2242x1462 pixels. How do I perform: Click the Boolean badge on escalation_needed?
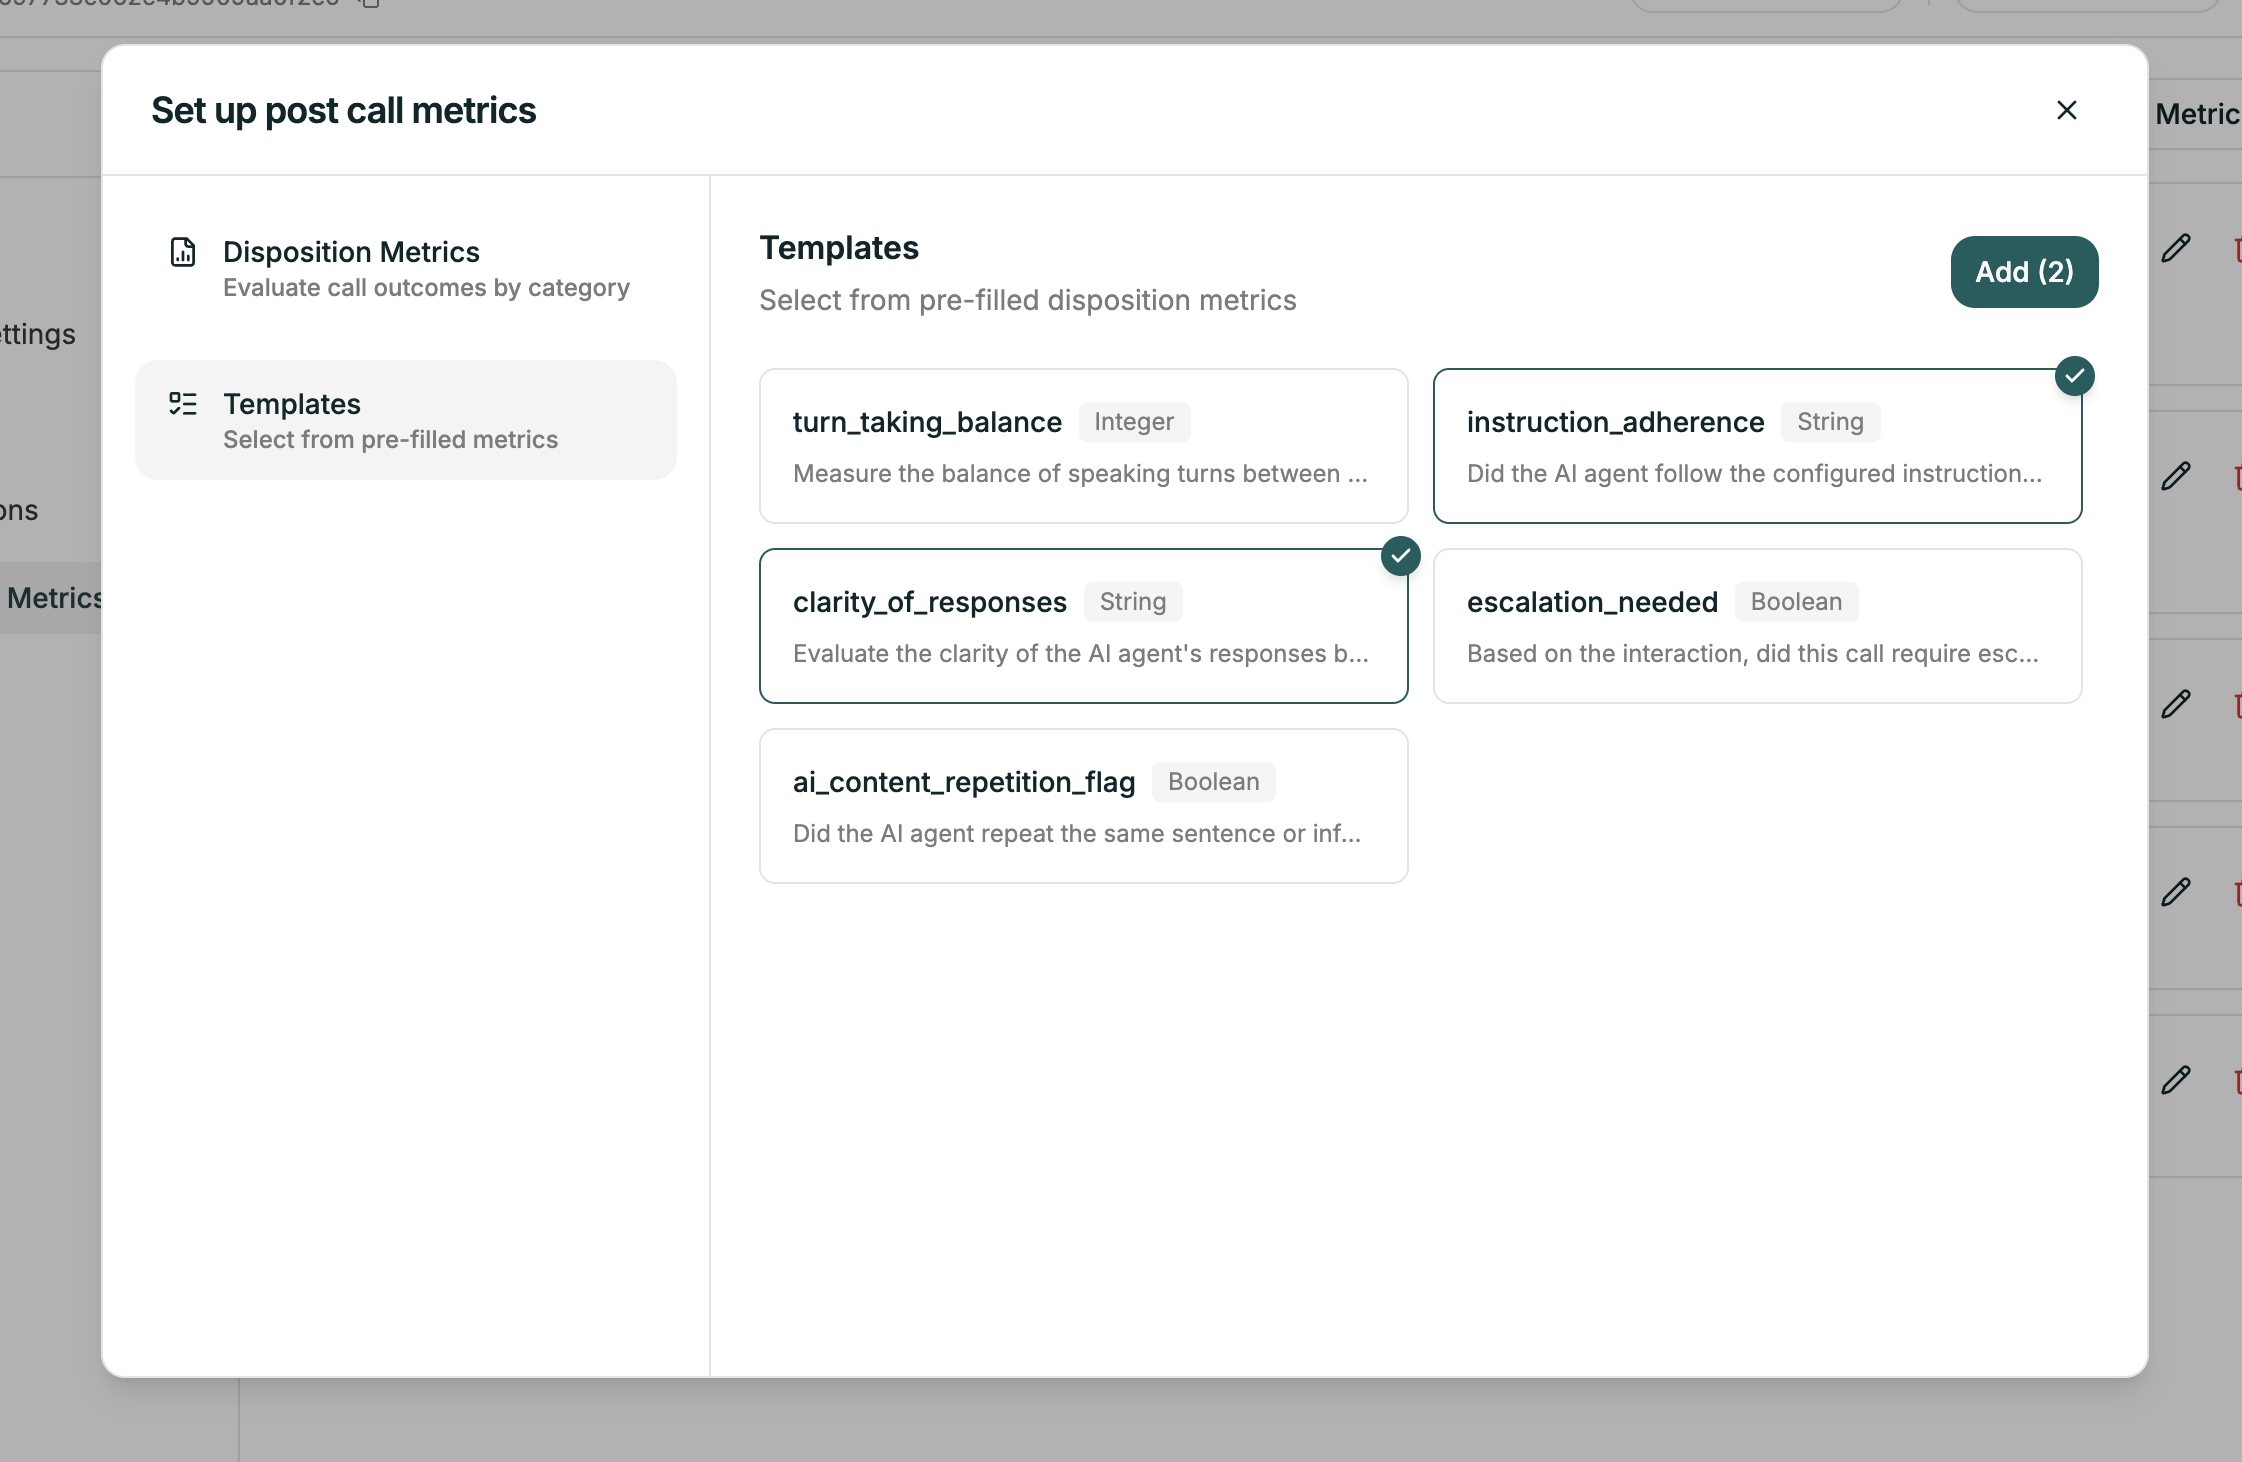click(1795, 601)
